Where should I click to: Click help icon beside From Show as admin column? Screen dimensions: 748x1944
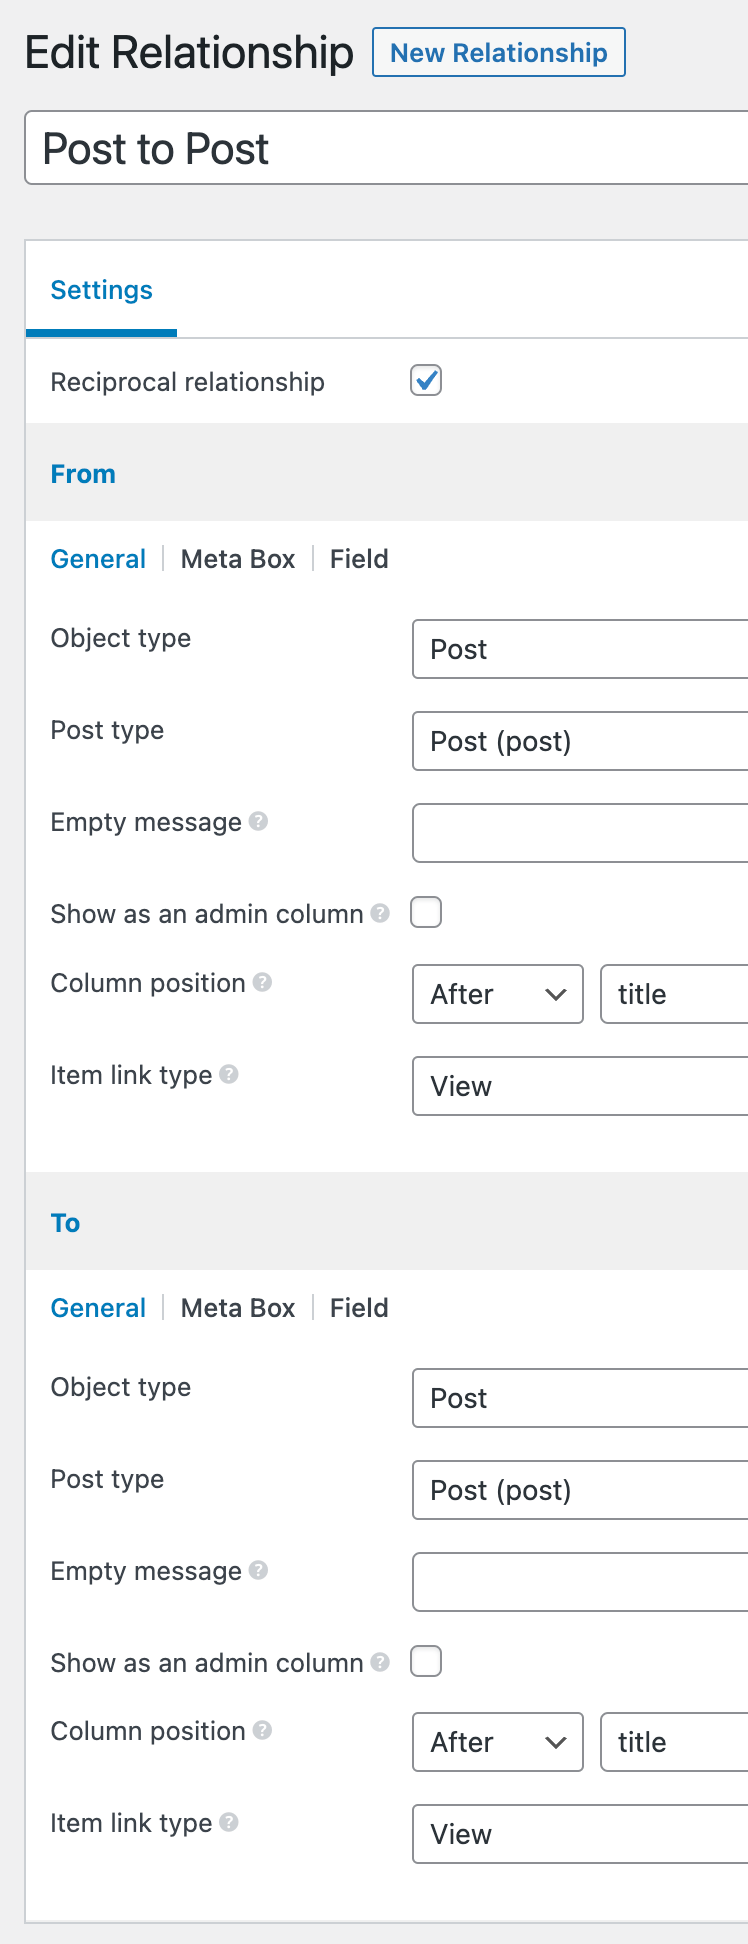coord(380,913)
